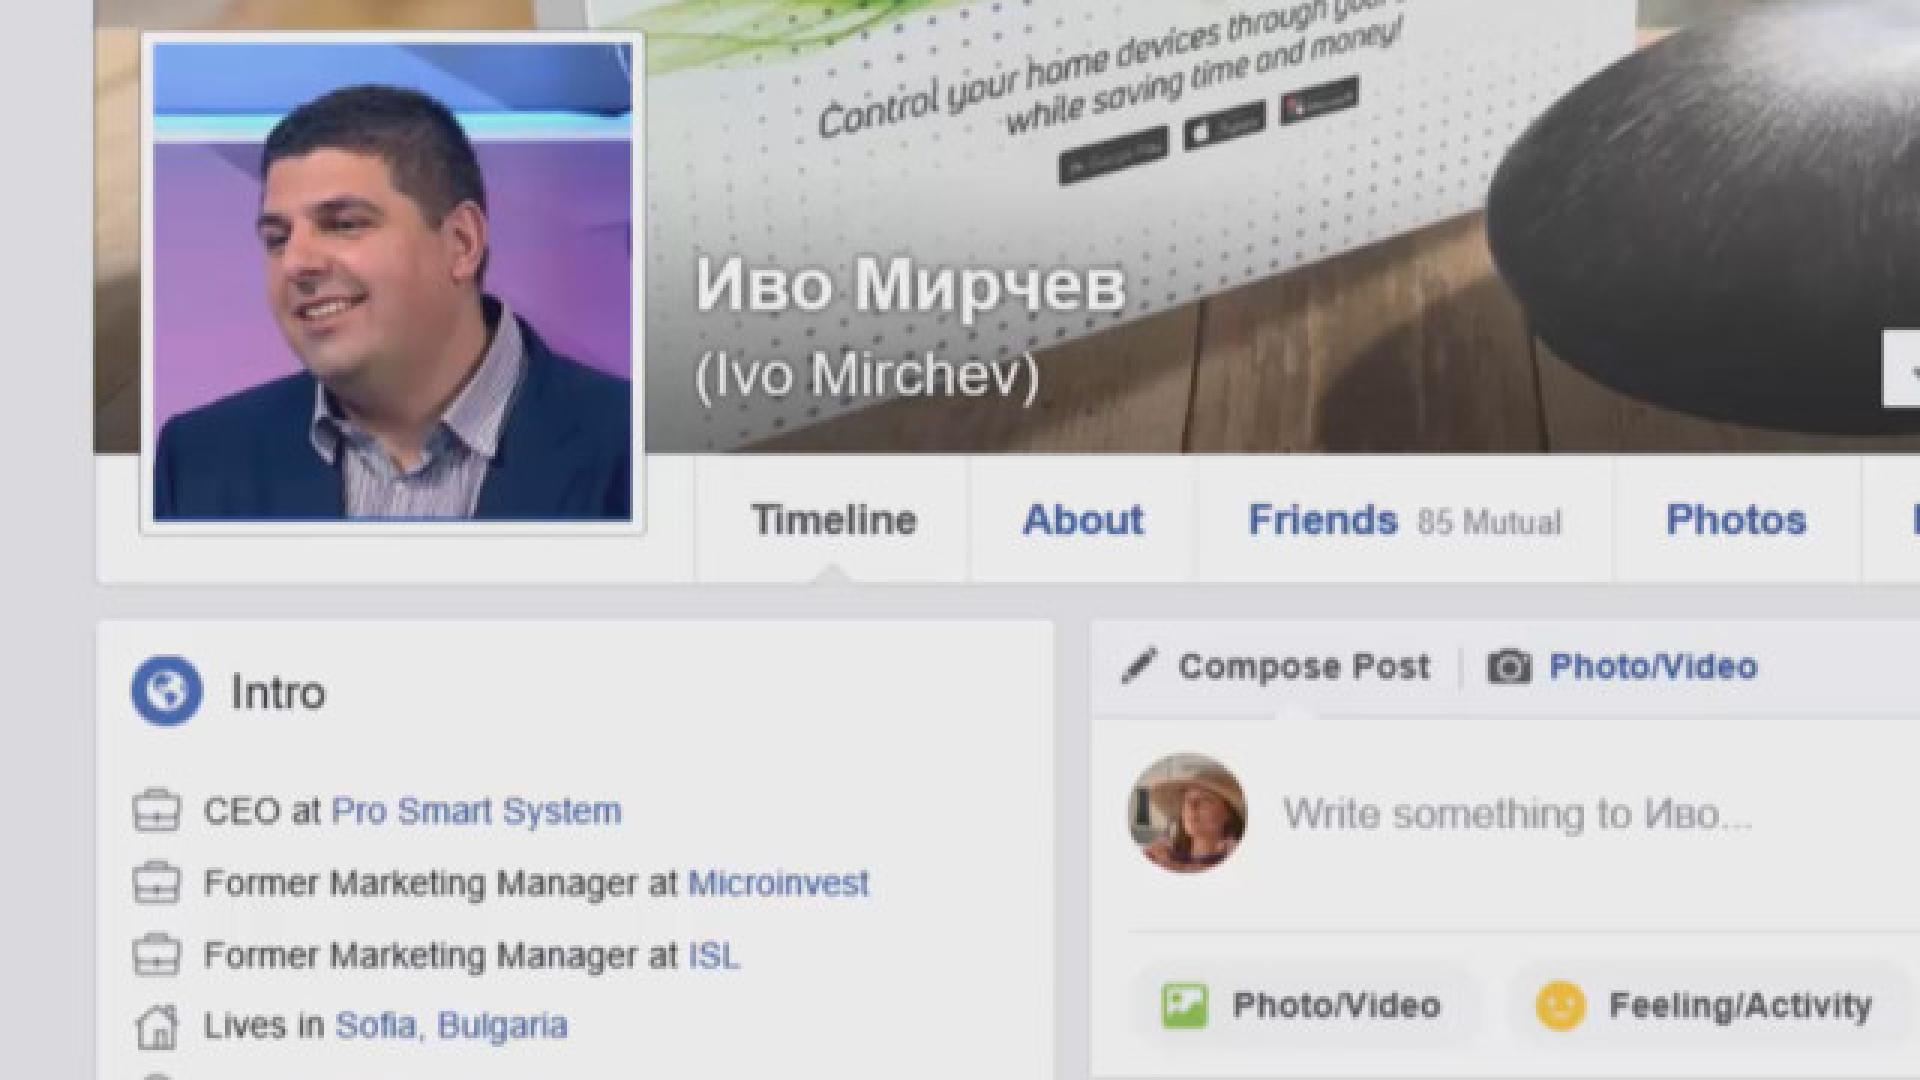Screen dimensions: 1920x1080
Task: Click the globe Intro icon
Action: coord(166,691)
